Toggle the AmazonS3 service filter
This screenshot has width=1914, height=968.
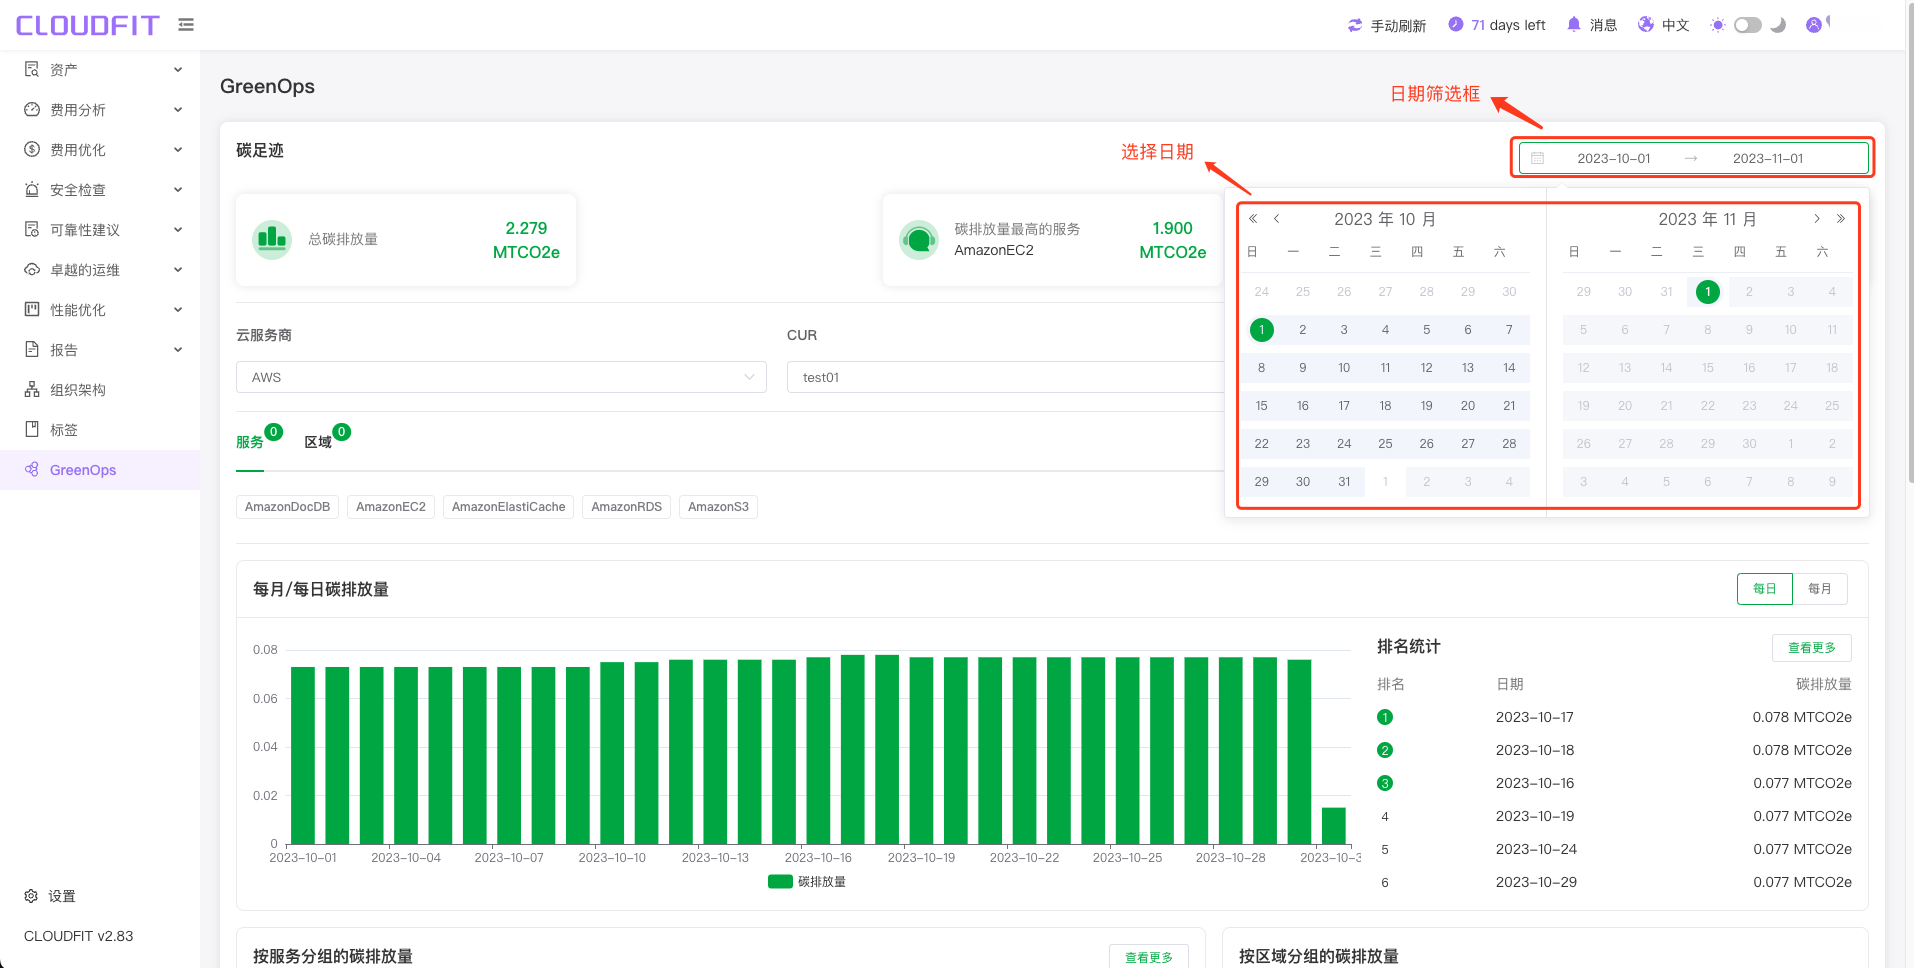pos(718,507)
